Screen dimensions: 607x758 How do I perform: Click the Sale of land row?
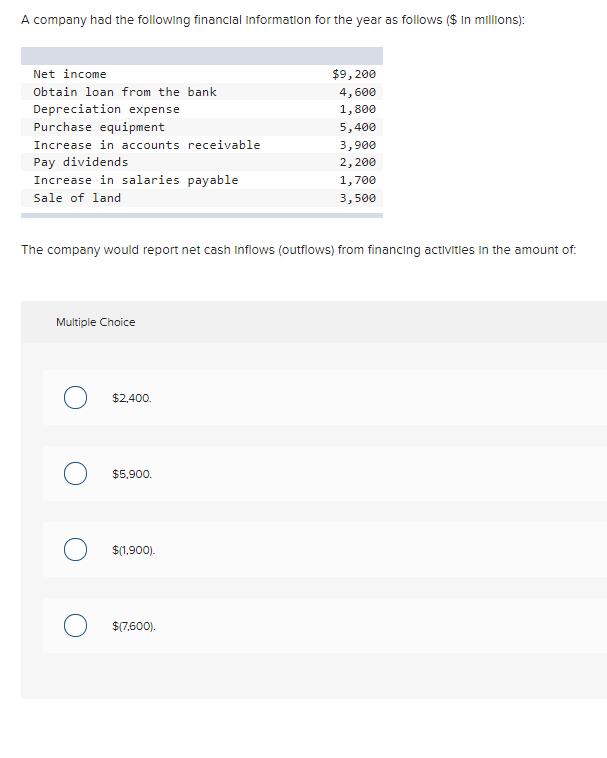coord(202,198)
